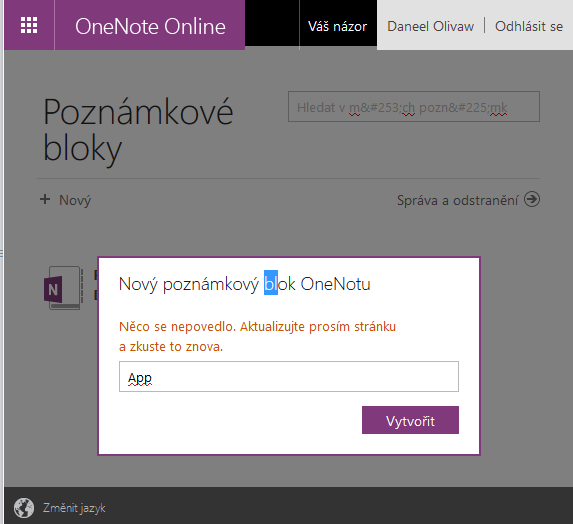Click the orange error message text
The width and height of the screenshot is (573, 524).
click(257, 336)
